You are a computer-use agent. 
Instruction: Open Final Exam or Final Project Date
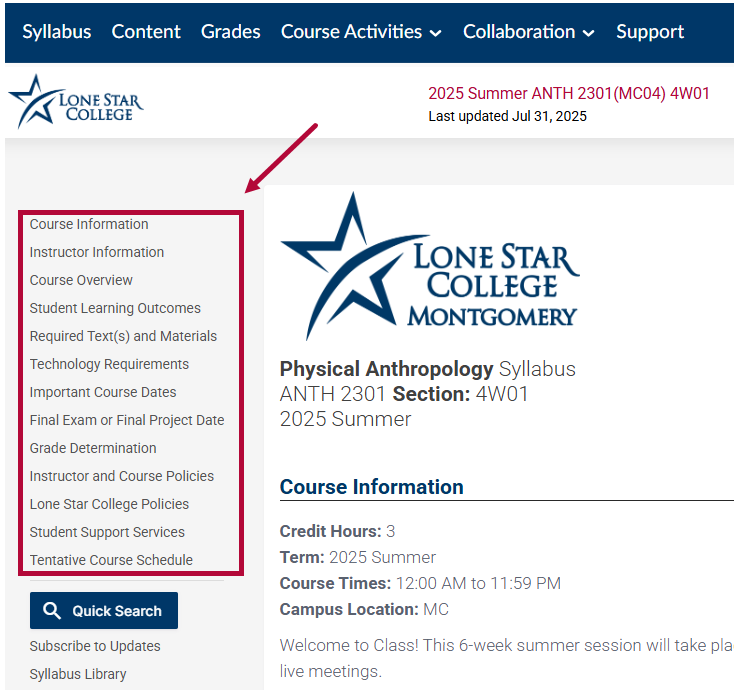(127, 420)
